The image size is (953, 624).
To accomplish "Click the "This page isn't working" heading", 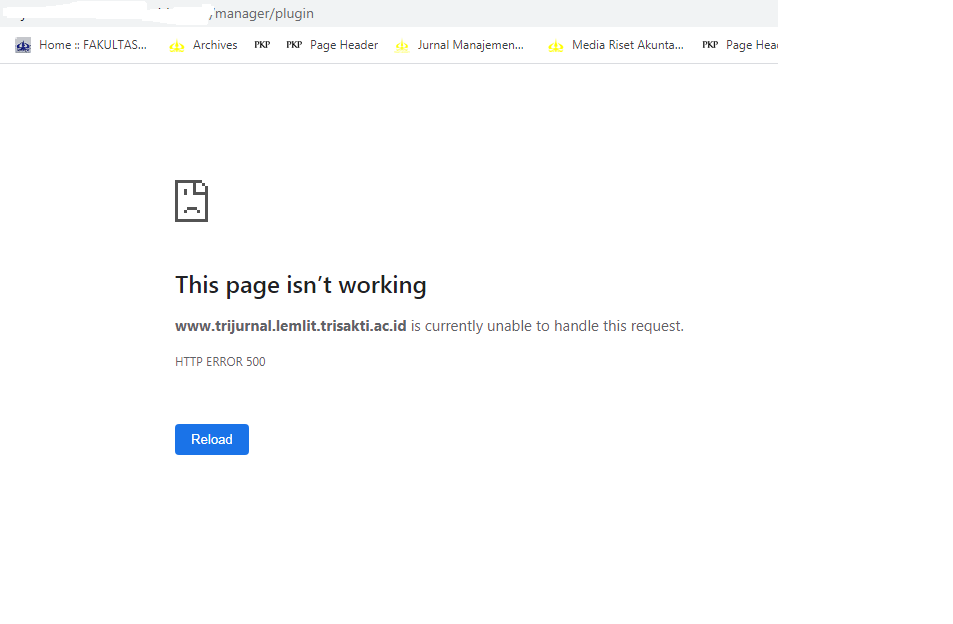I will tap(300, 285).
